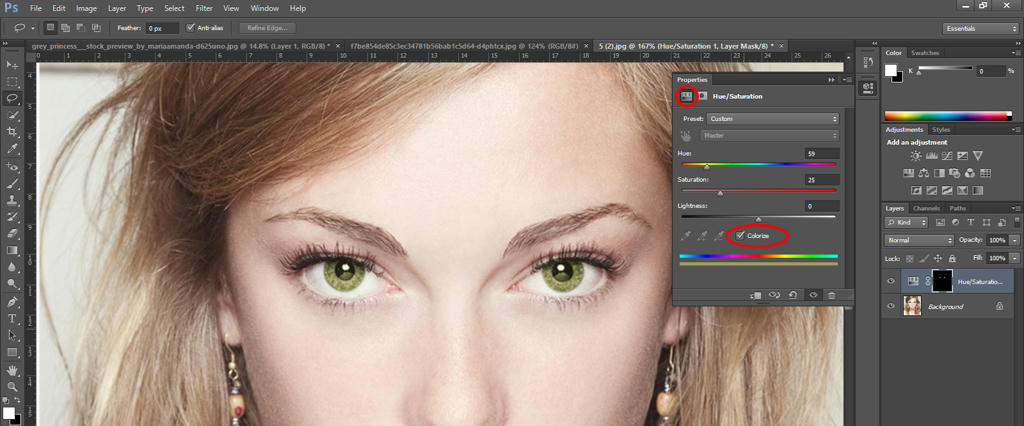
Task: Click the Refine Edge button
Action: coord(267,28)
